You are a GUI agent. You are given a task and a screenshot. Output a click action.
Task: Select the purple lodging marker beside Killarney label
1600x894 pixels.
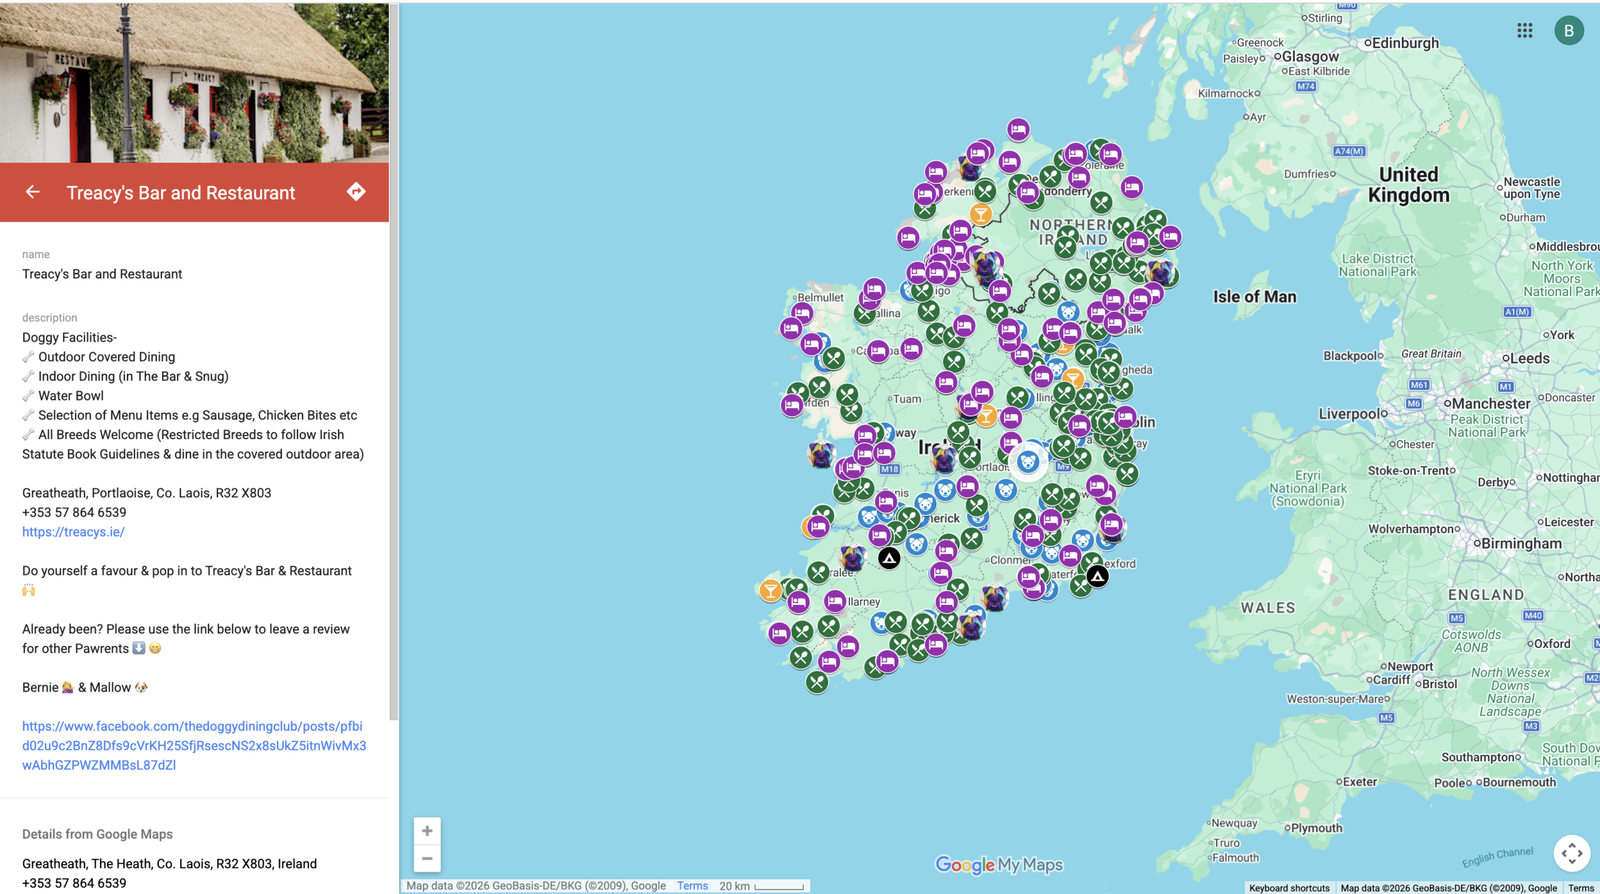pyautogui.click(x=835, y=601)
